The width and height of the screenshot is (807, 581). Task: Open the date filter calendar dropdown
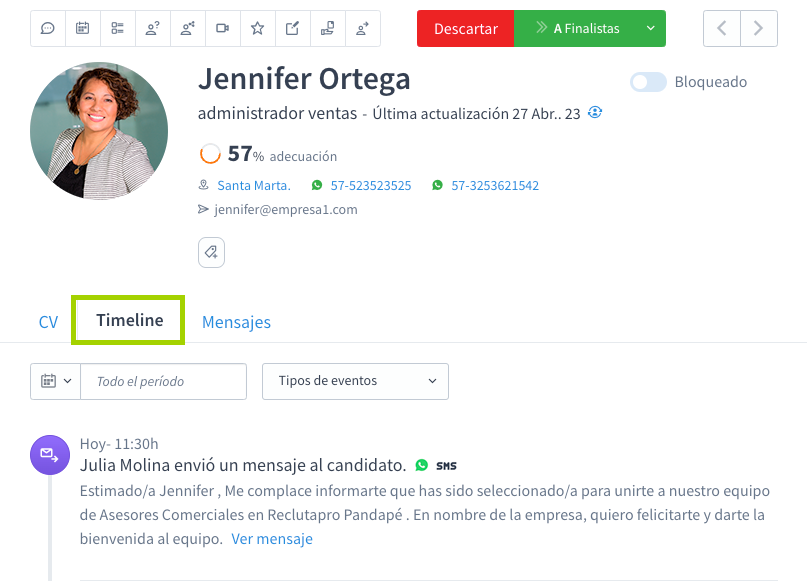pyautogui.click(x=55, y=381)
